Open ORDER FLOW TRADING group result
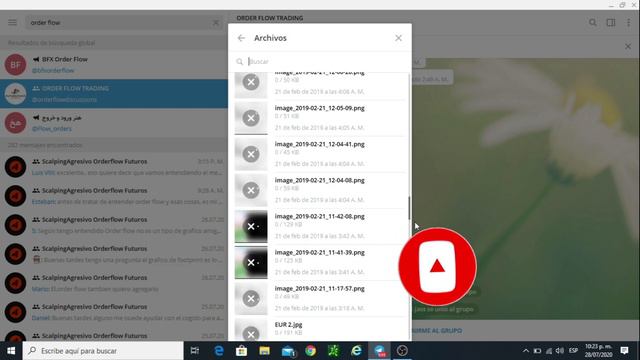The height and width of the screenshot is (360, 640). (x=114, y=93)
